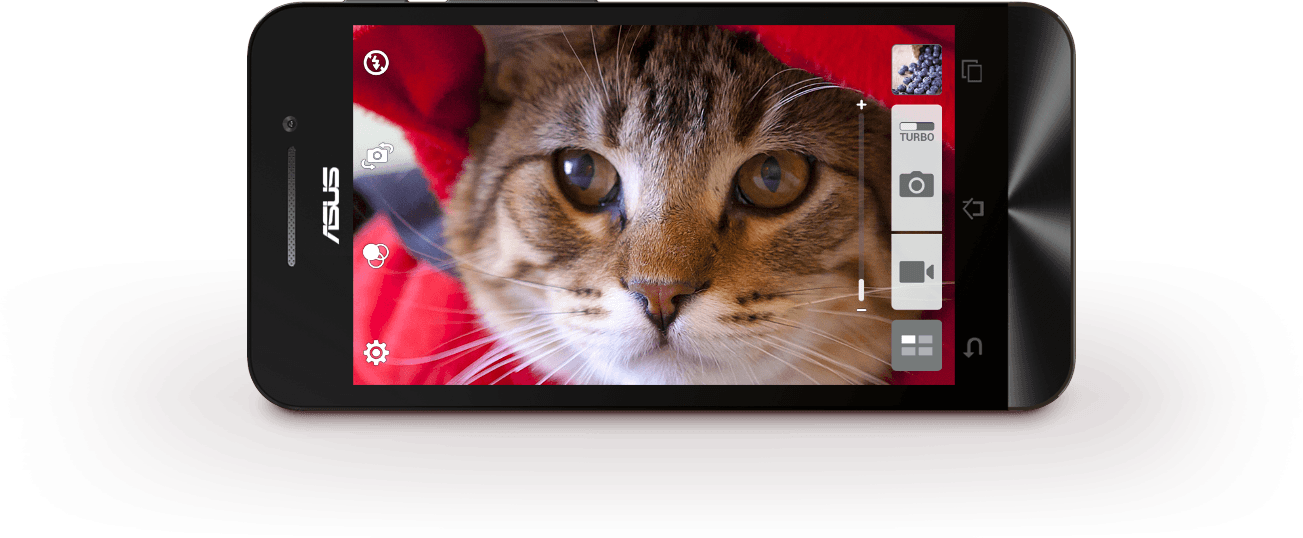Tap the Android recent apps button
1303x538 pixels.
(972, 71)
